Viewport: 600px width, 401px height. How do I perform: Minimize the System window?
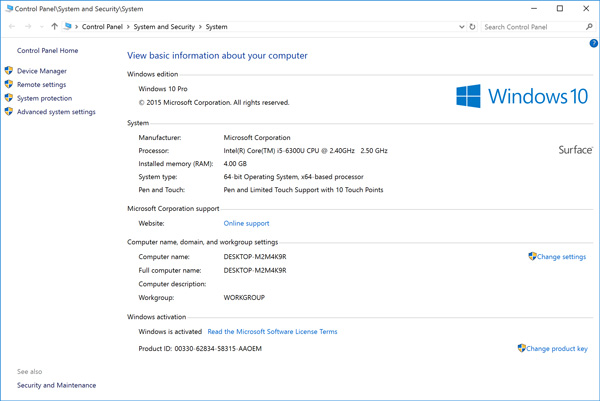pos(534,8)
